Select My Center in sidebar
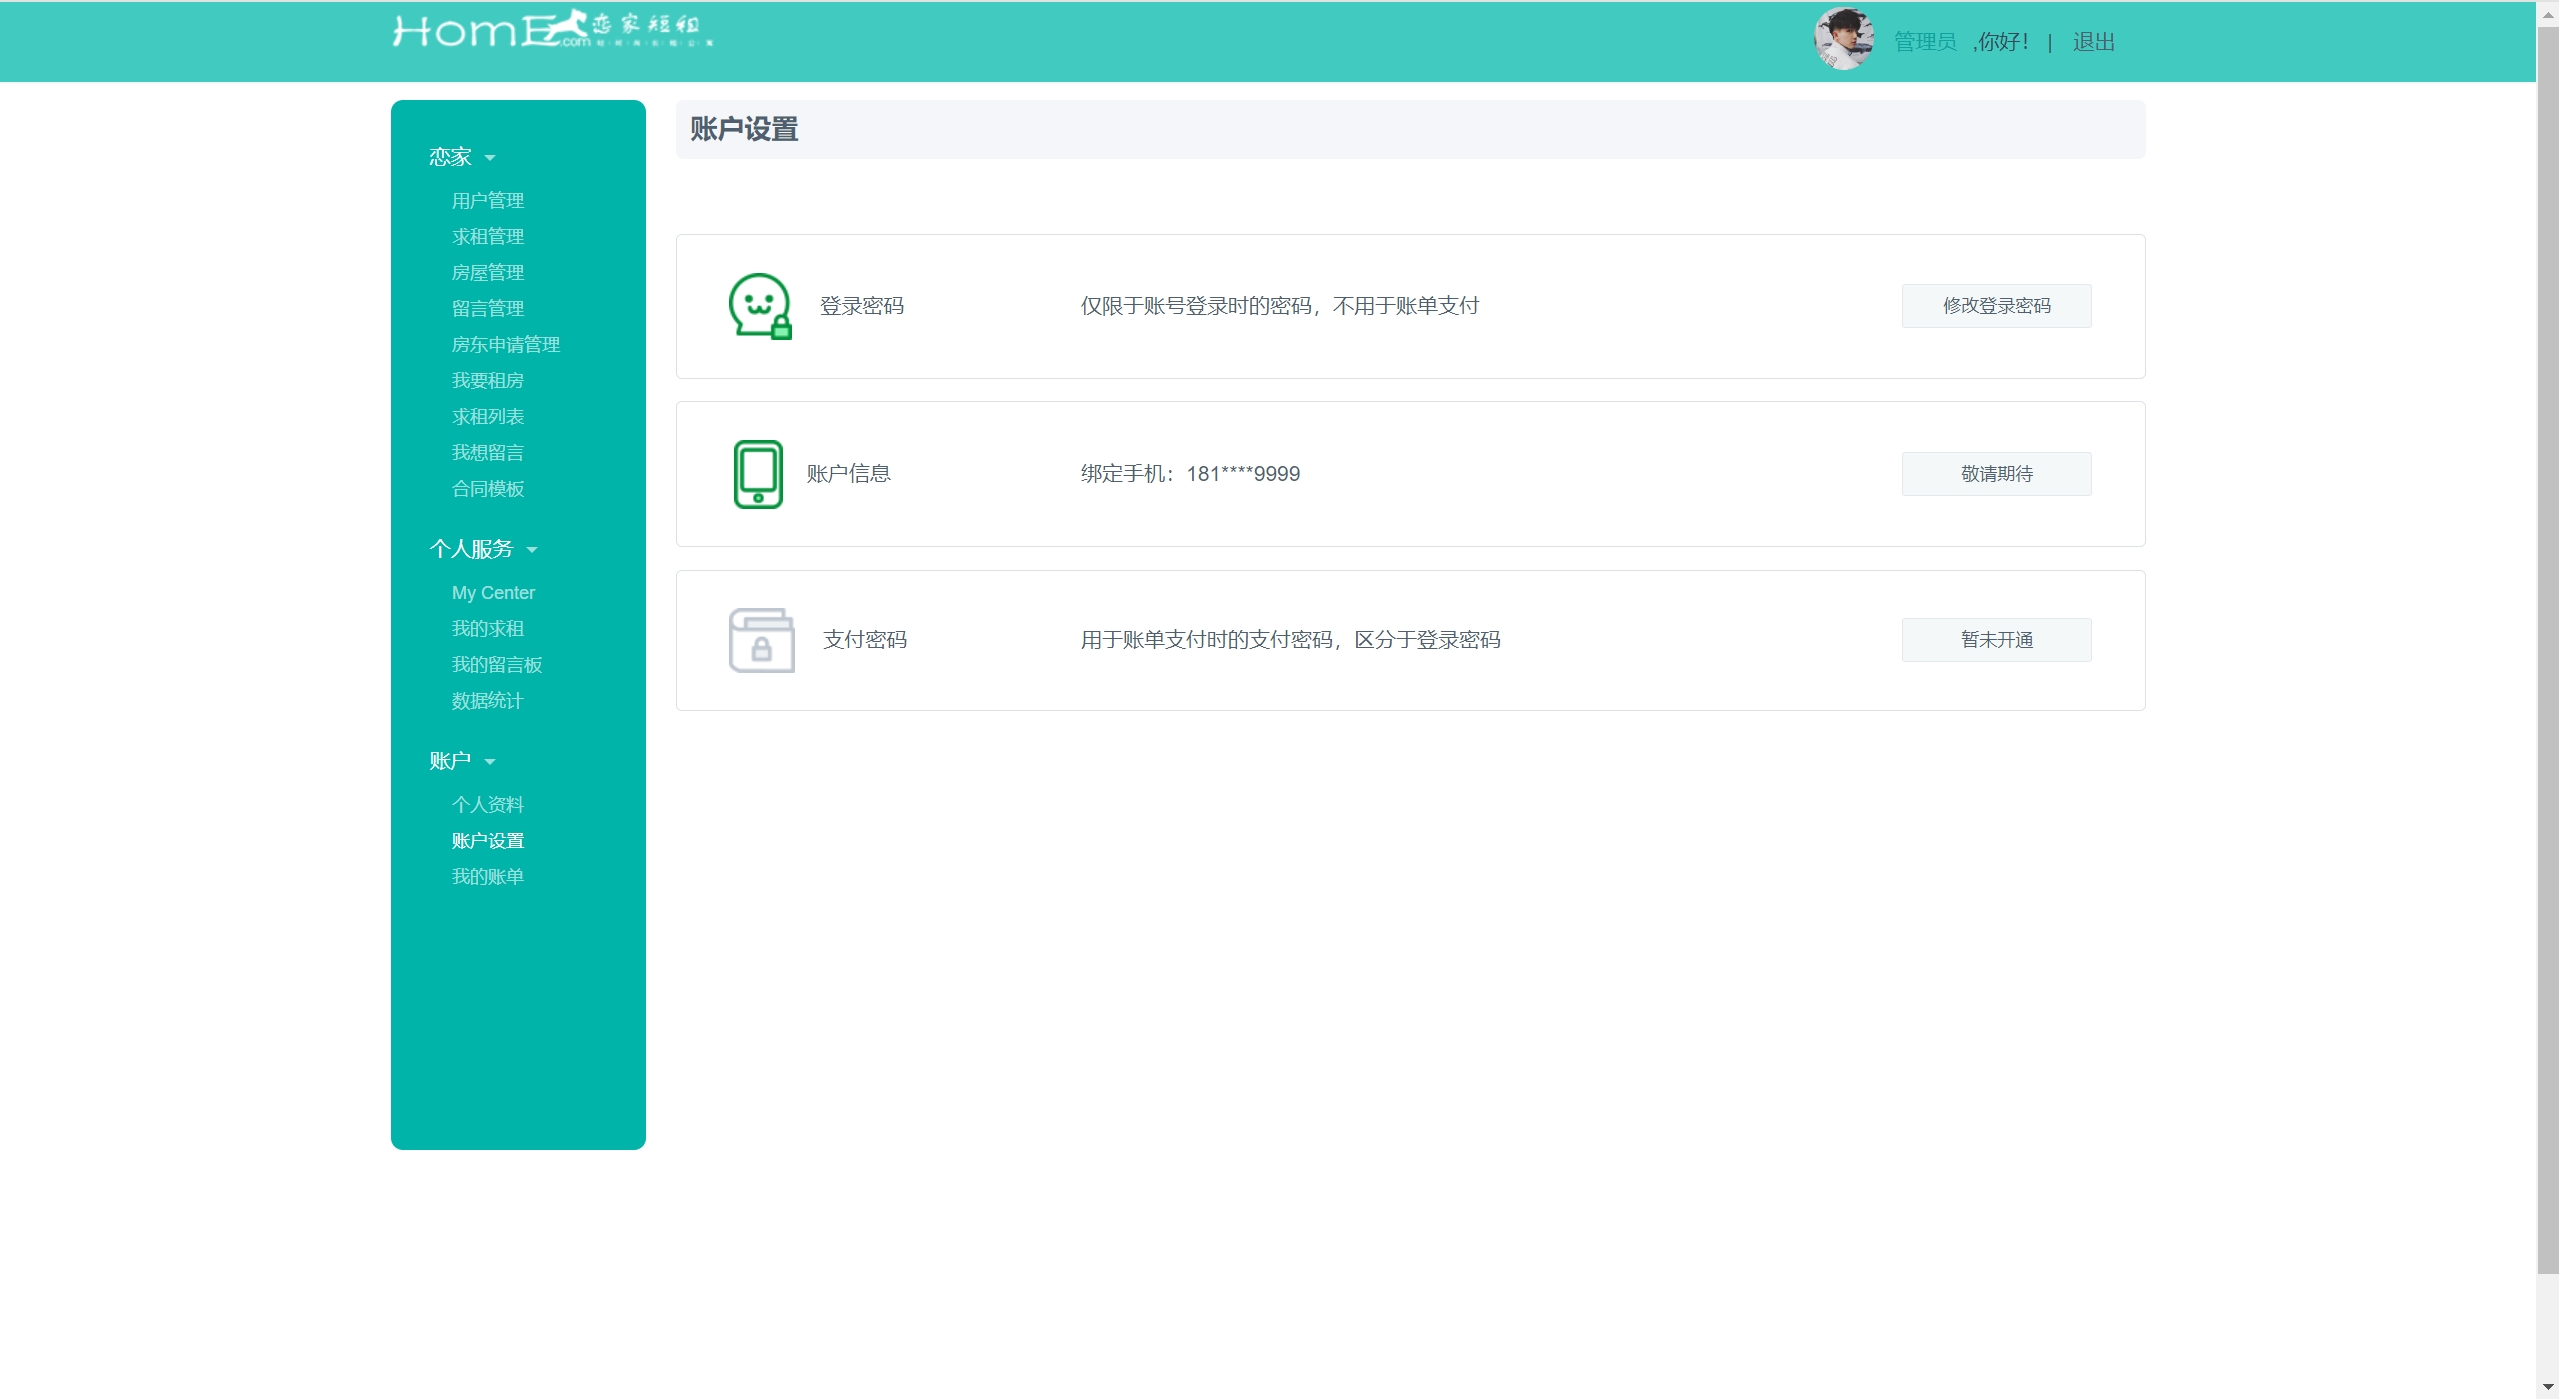This screenshot has height=1399, width=2559. point(493,593)
